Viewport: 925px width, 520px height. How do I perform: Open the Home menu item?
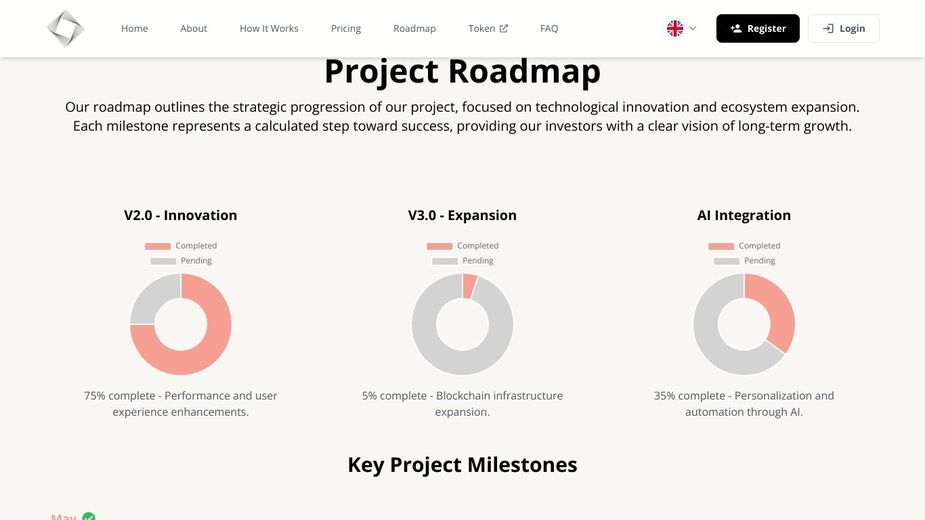(135, 28)
